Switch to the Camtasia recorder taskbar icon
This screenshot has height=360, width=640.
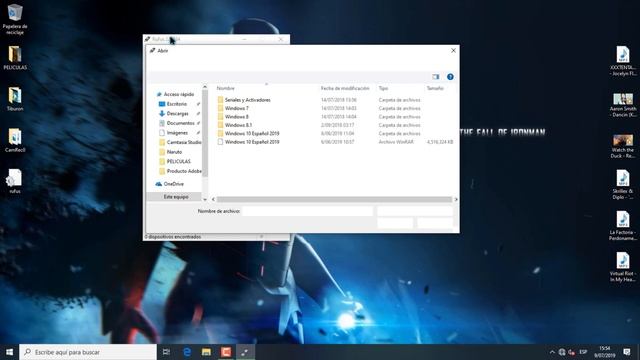[226, 352]
